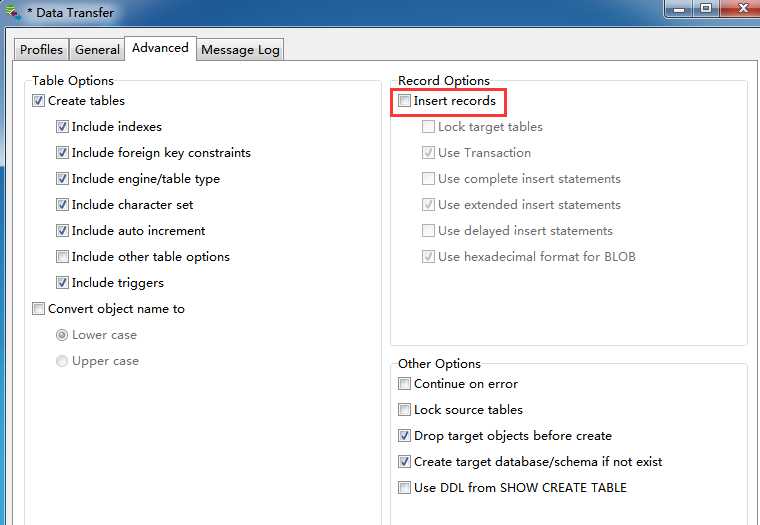Toggle Include character set checkbox
The image size is (760, 525).
click(x=62, y=205)
